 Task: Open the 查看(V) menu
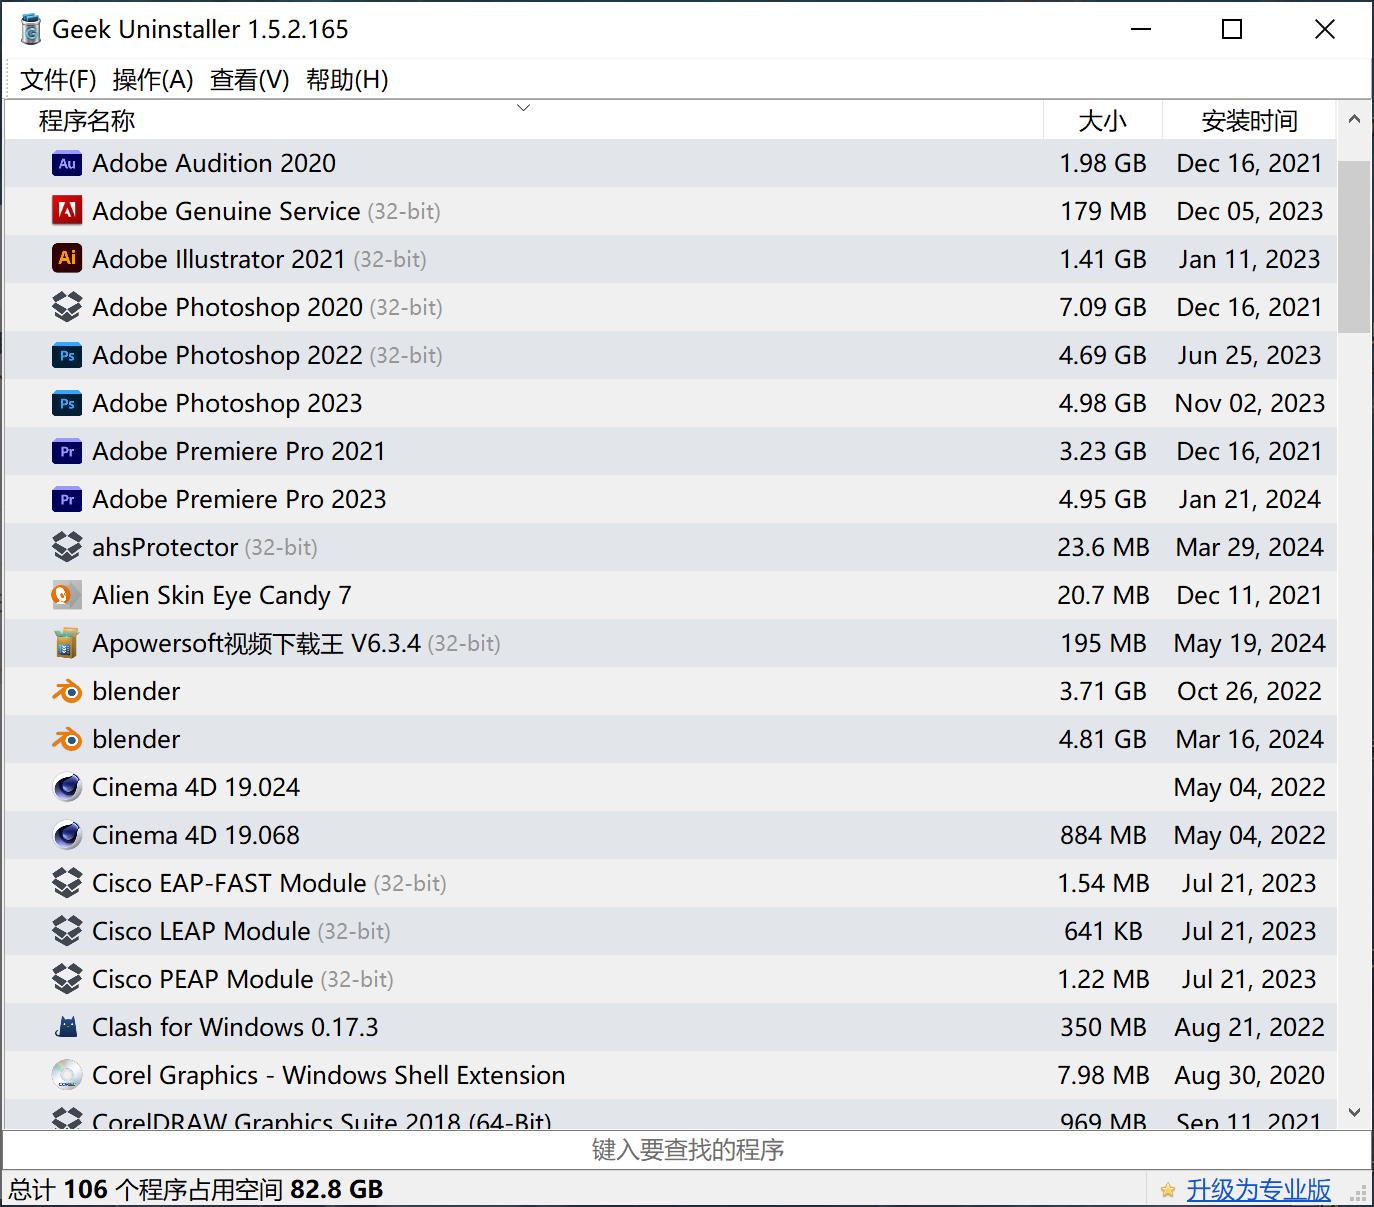click(249, 80)
